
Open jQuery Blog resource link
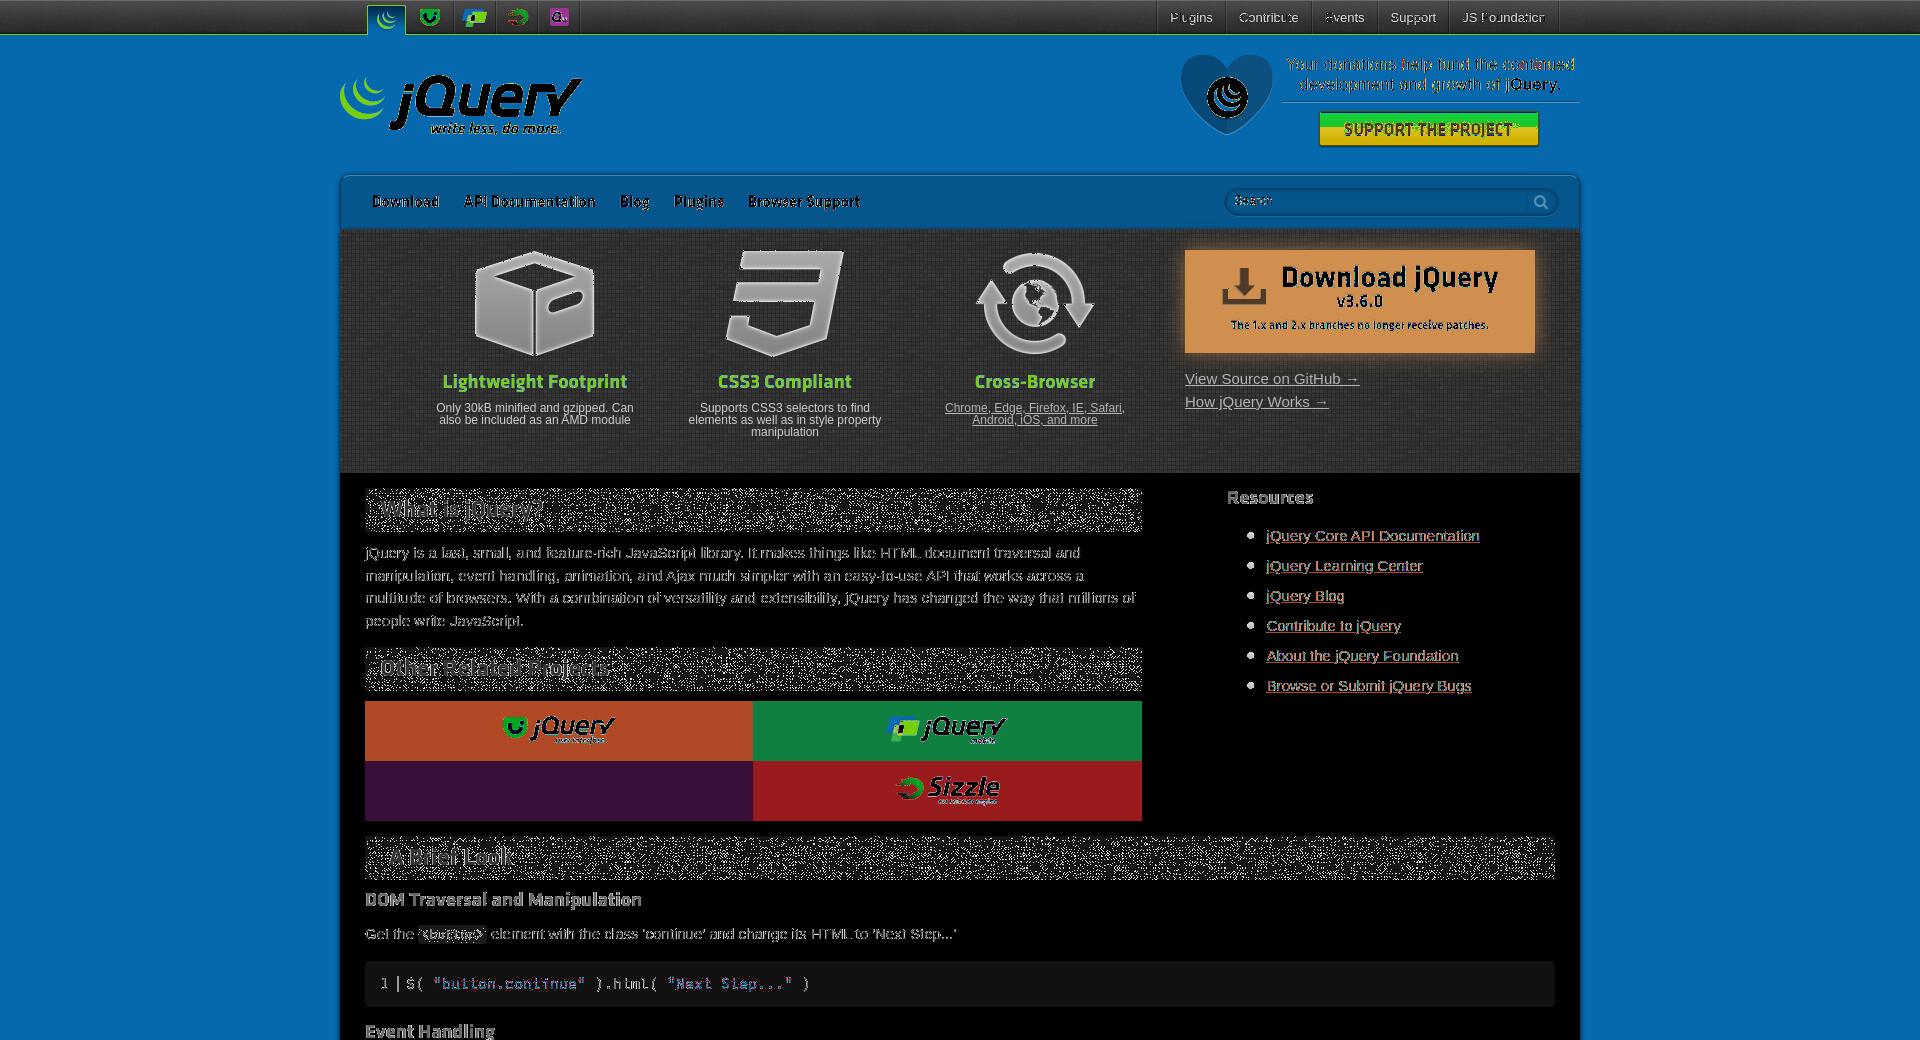(x=1305, y=596)
